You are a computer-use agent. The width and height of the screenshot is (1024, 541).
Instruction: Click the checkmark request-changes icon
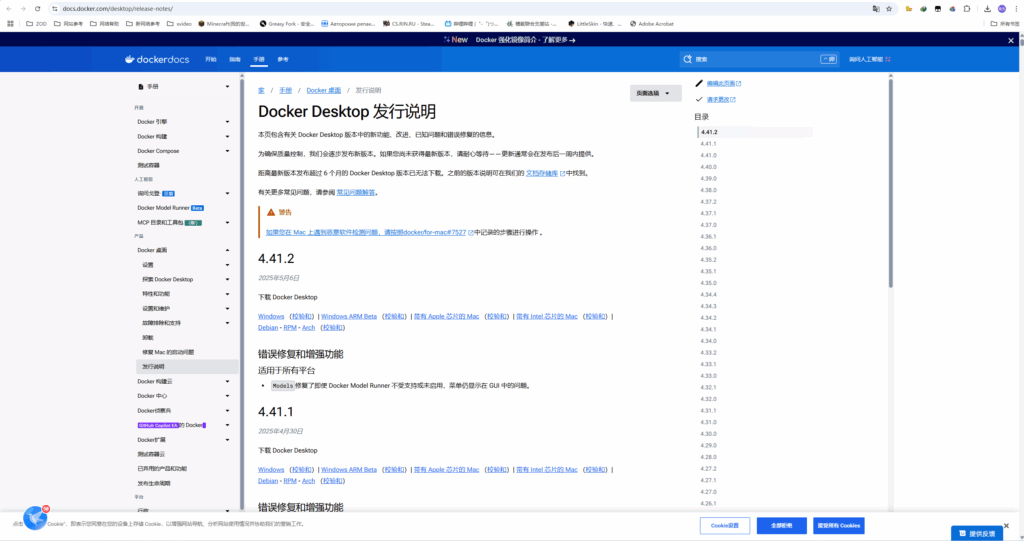[699, 99]
